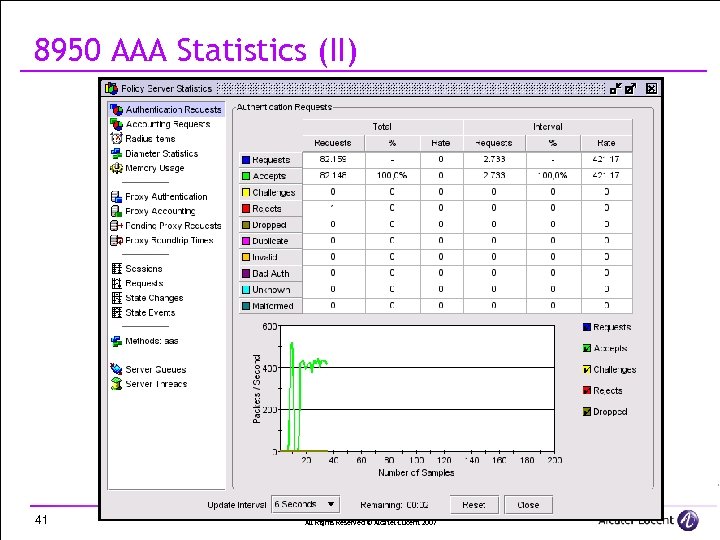Open the Server Queues icon
Screen dimensions: 720x540
(117, 369)
